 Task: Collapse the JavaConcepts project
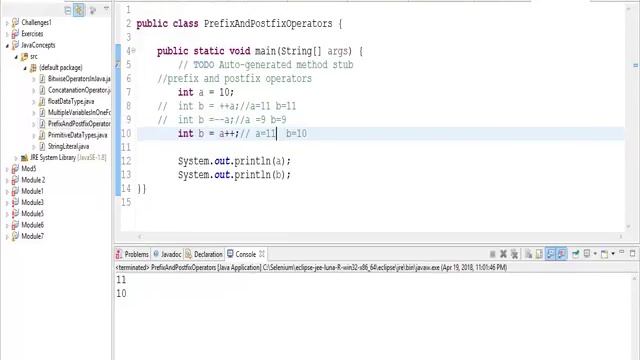(7, 46)
